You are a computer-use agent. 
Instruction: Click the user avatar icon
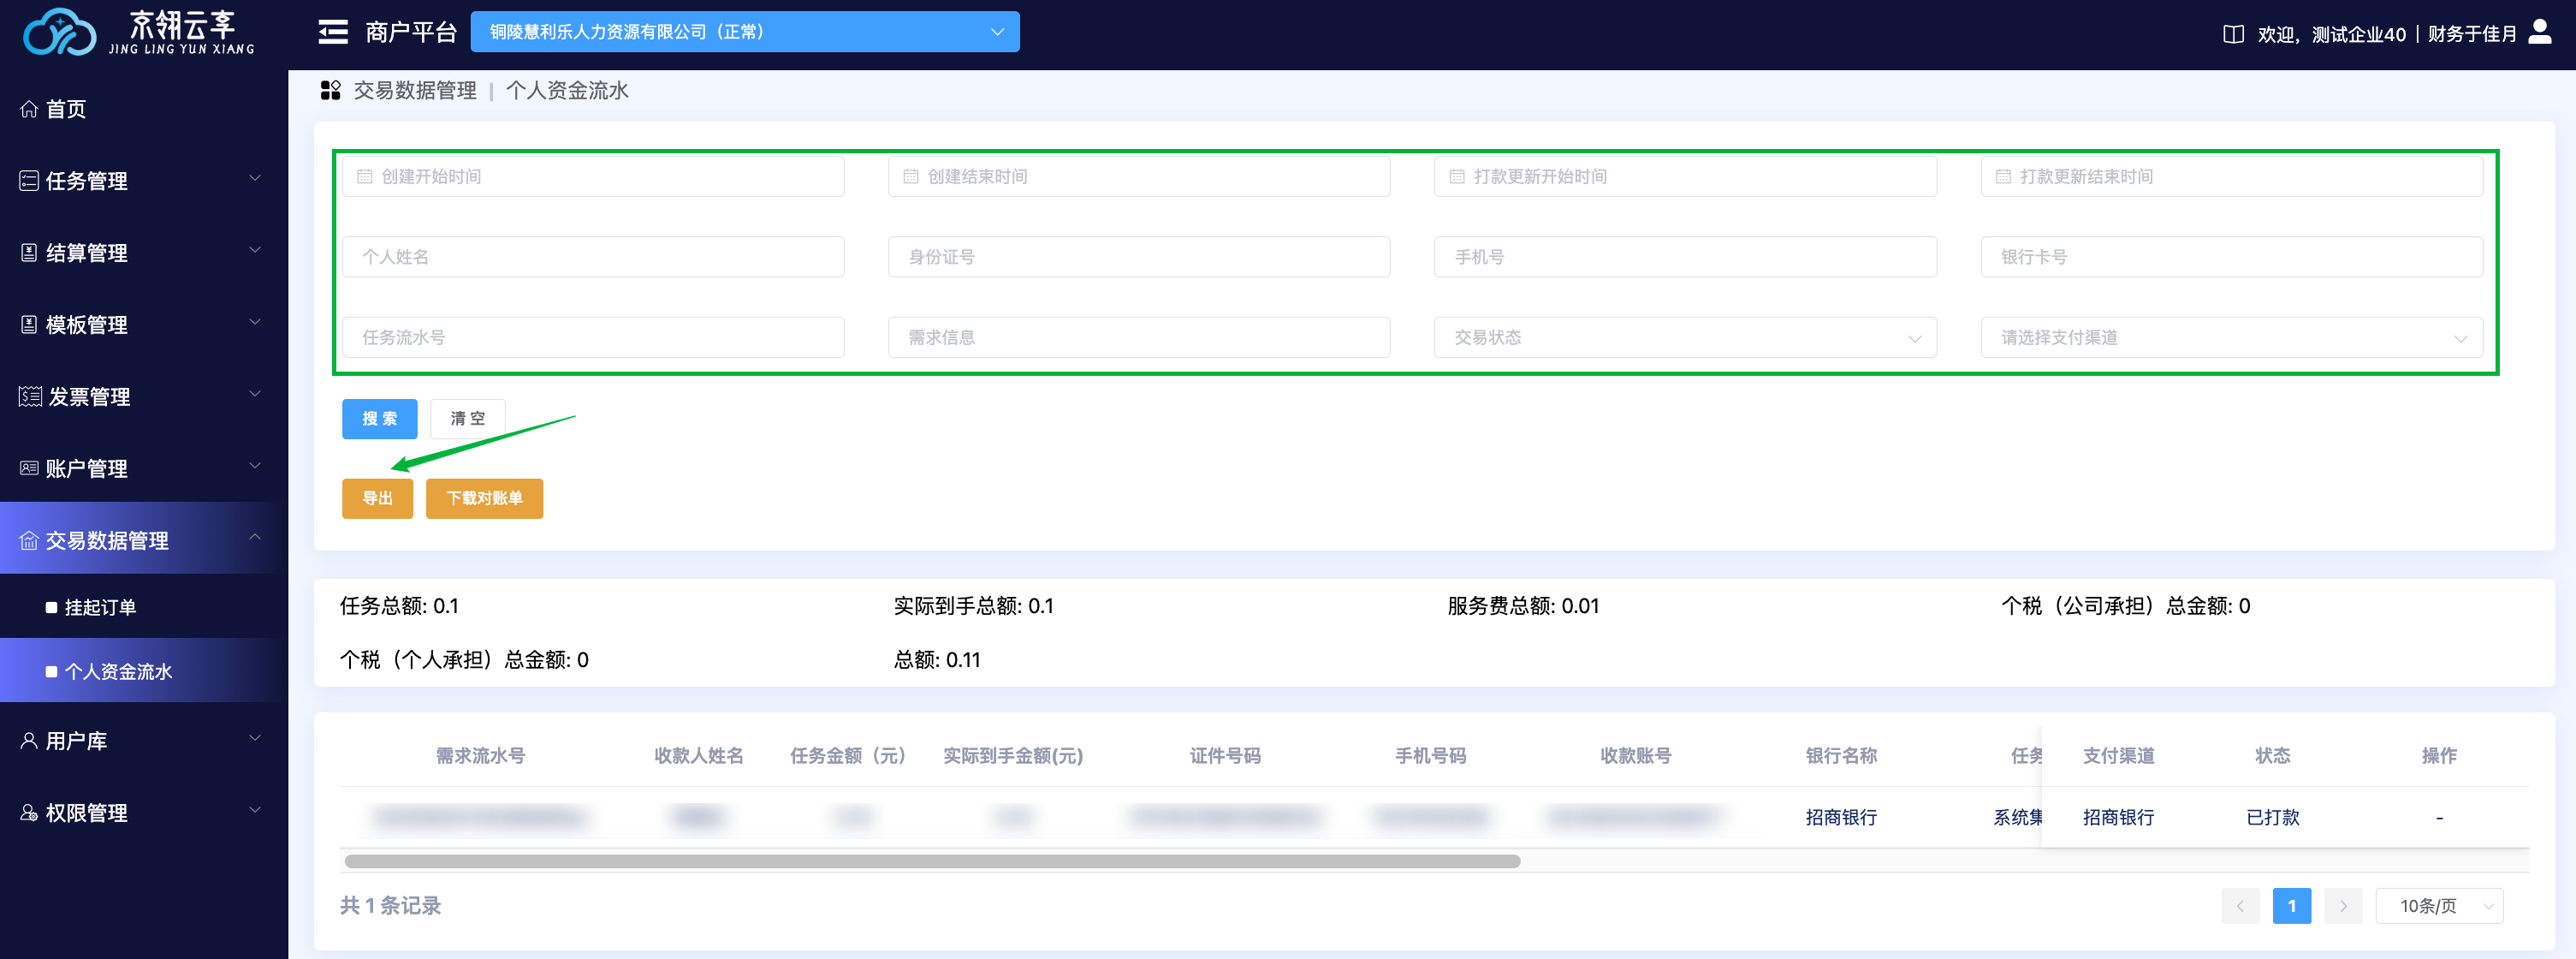click(x=2539, y=32)
